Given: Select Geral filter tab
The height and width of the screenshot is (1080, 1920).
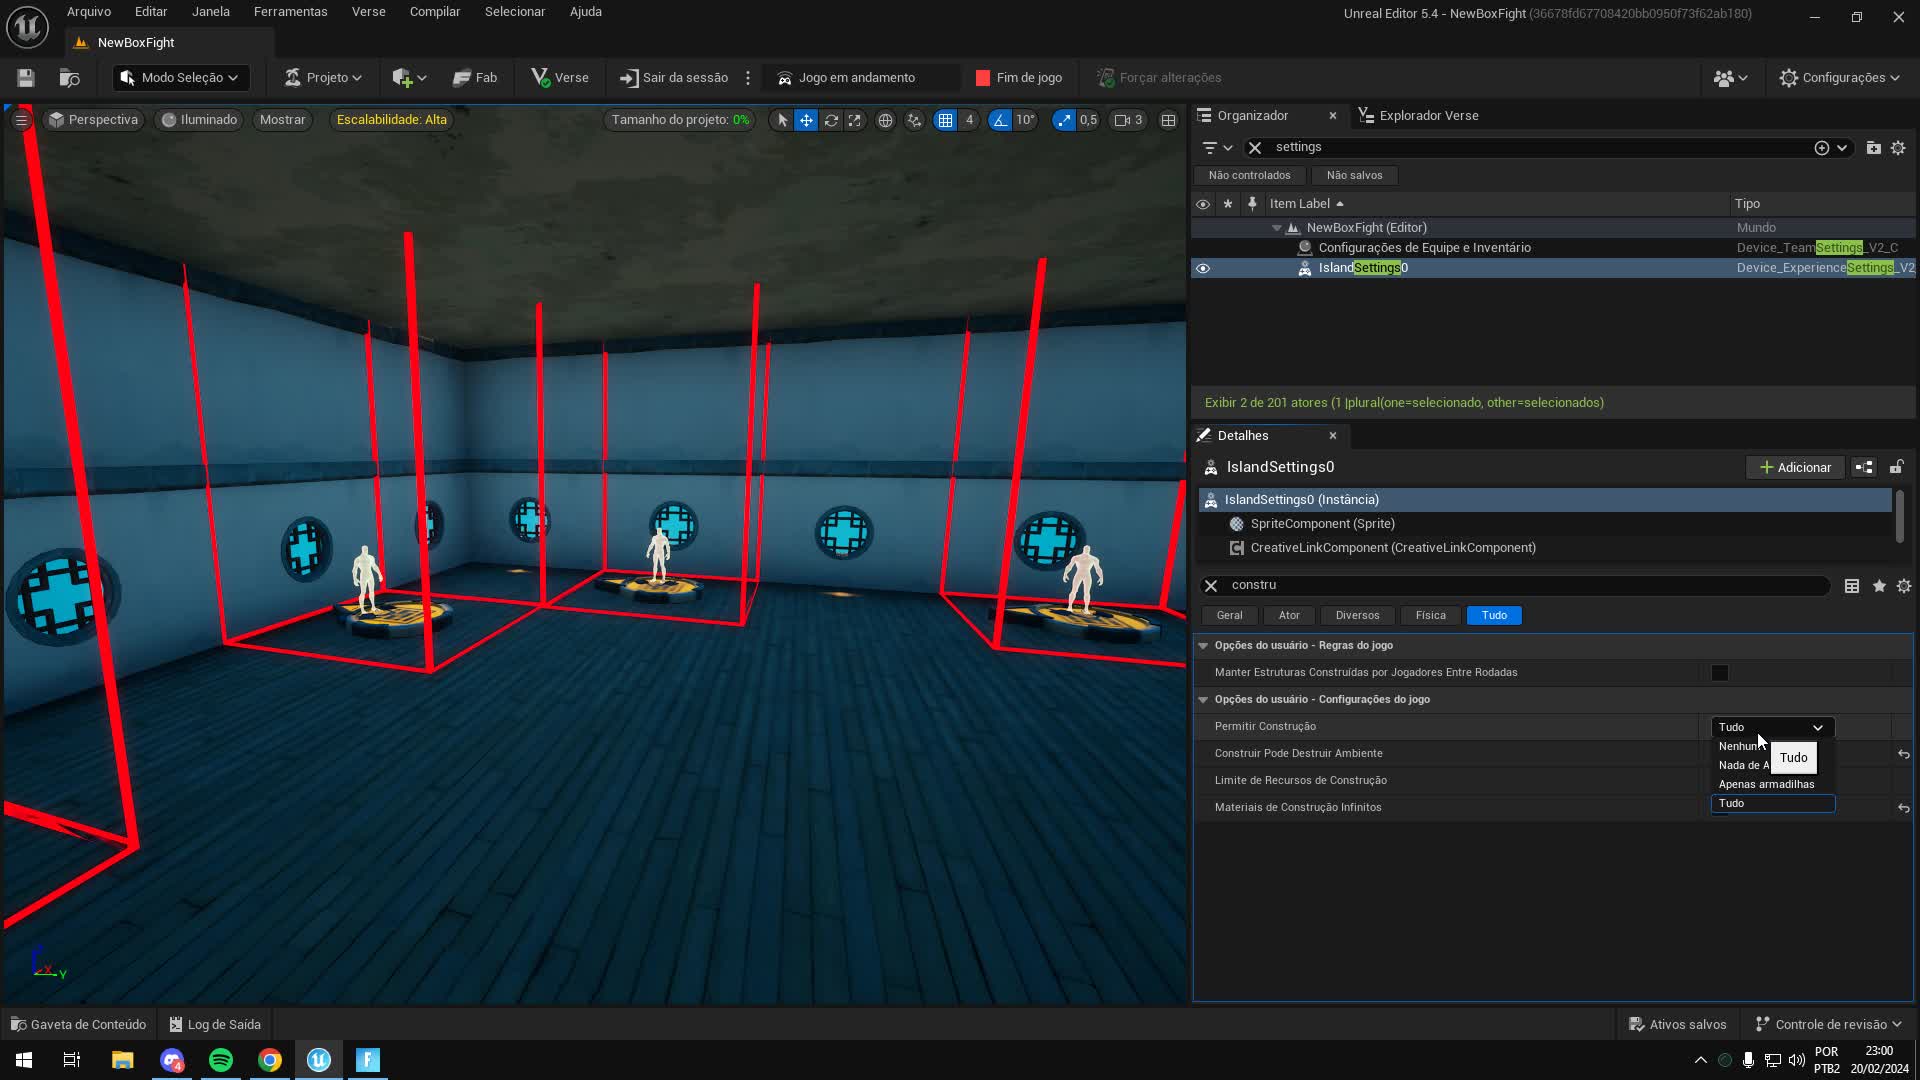Looking at the screenshot, I should 1229,616.
